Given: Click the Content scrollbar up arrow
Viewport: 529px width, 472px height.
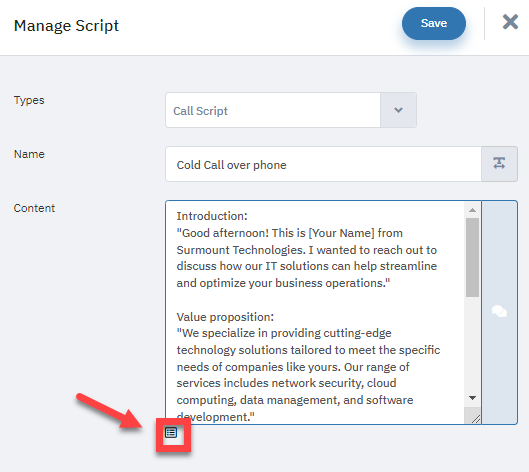Looking at the screenshot, I should point(472,210).
